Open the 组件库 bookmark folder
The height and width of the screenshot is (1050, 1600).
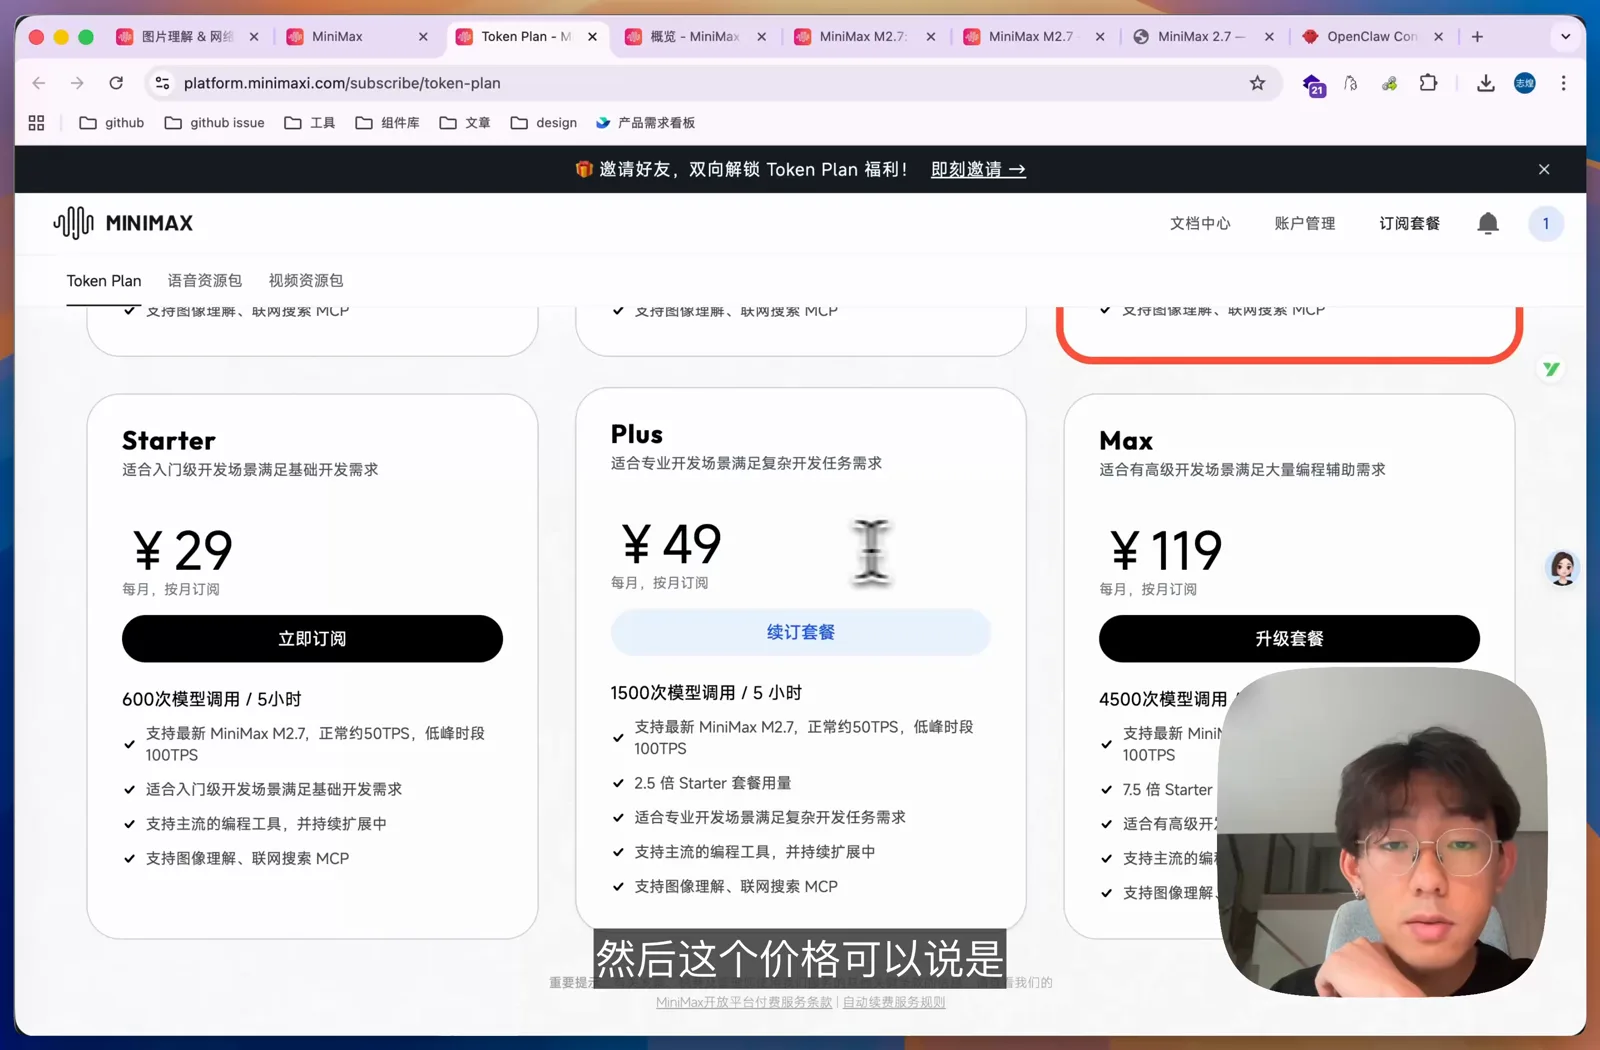click(387, 123)
